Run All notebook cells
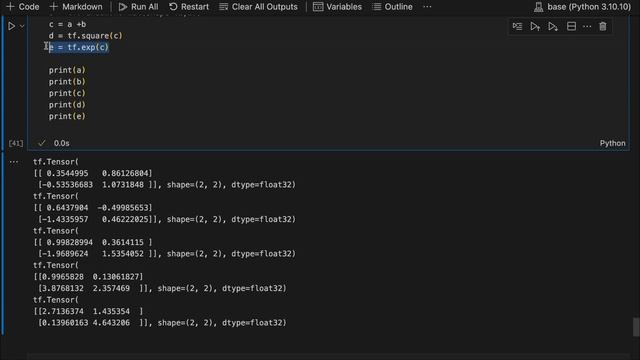 coord(138,7)
